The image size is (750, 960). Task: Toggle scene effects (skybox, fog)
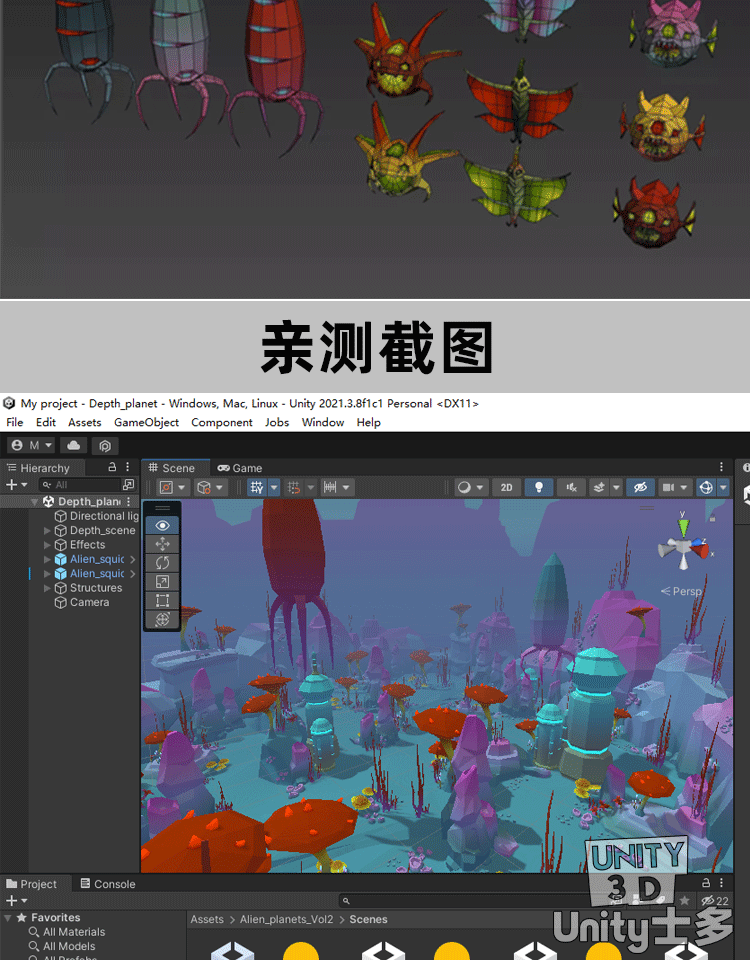point(599,487)
